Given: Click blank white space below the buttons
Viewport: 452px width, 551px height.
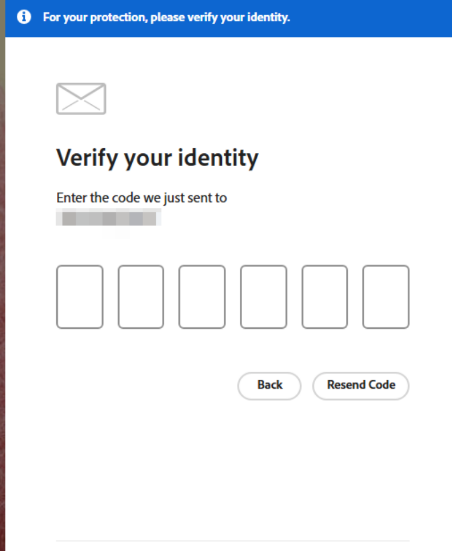Looking at the screenshot, I should pos(232,467).
